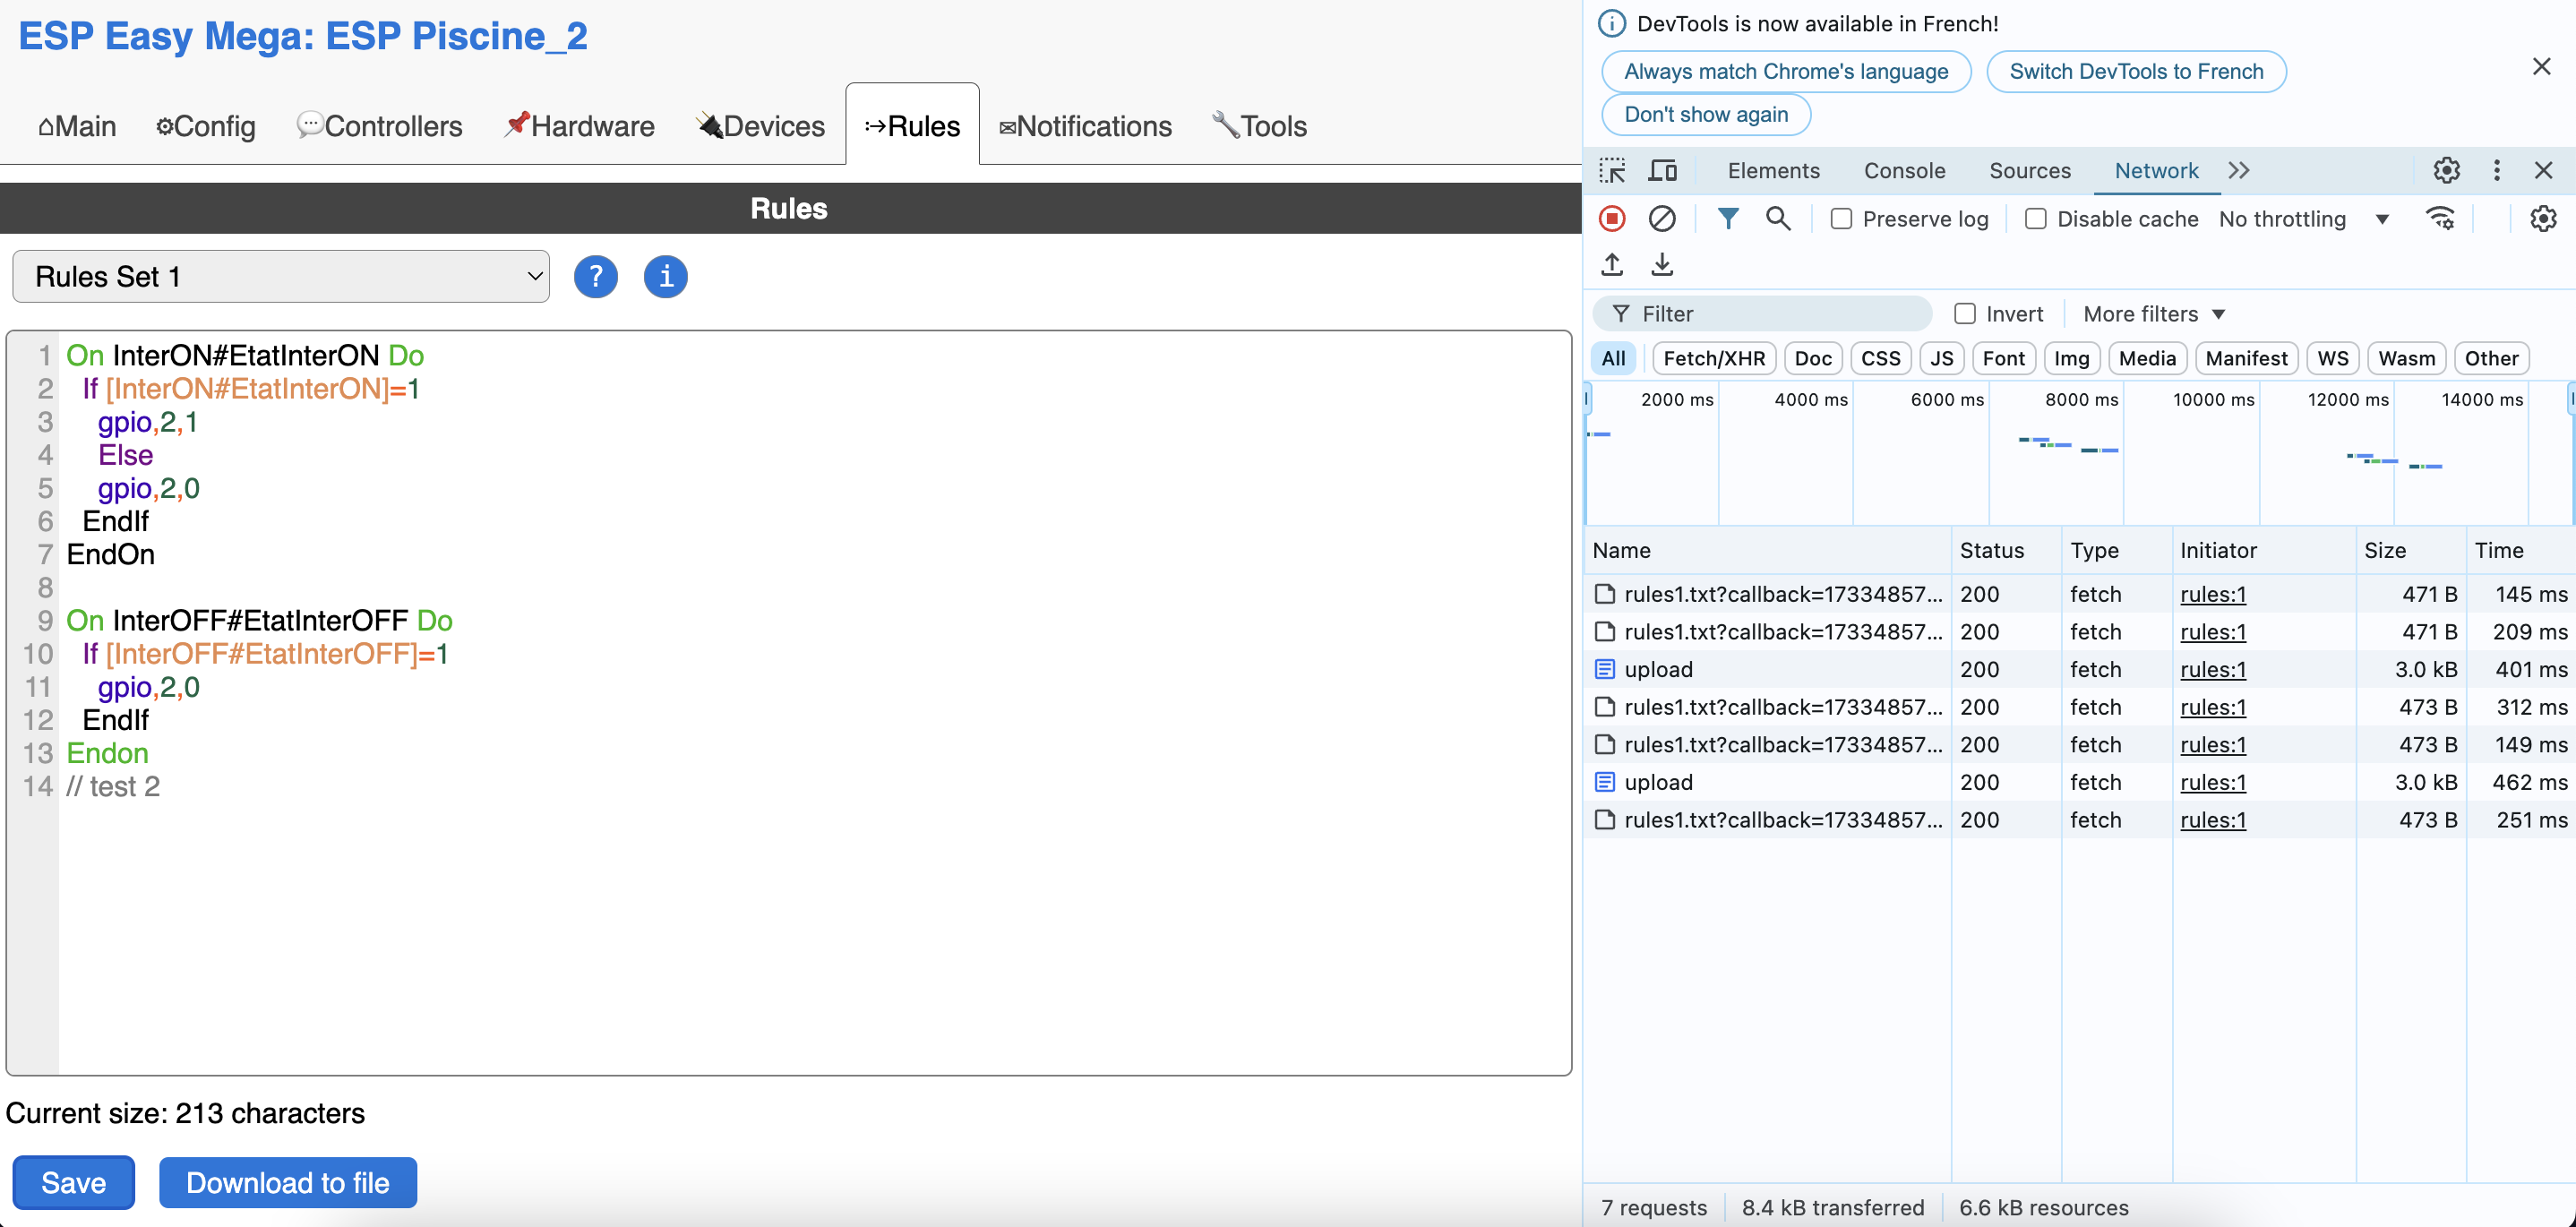2576x1227 pixels.
Task: Tick the Invert filter checkbox
Action: (x=1965, y=314)
